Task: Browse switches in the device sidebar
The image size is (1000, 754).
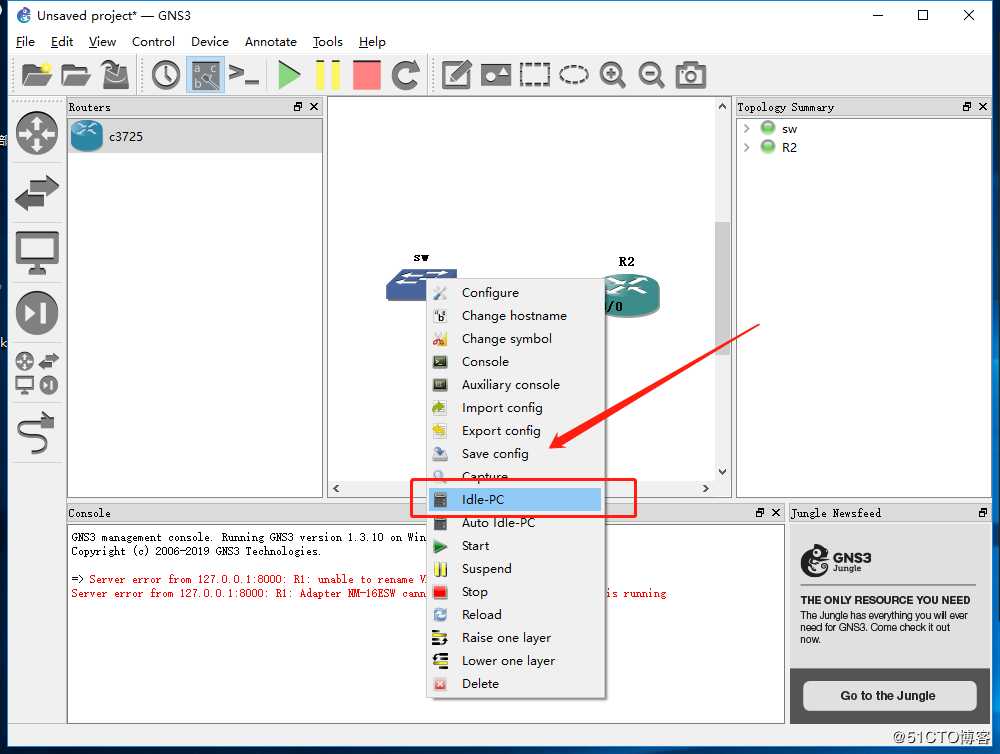Action: 37,193
